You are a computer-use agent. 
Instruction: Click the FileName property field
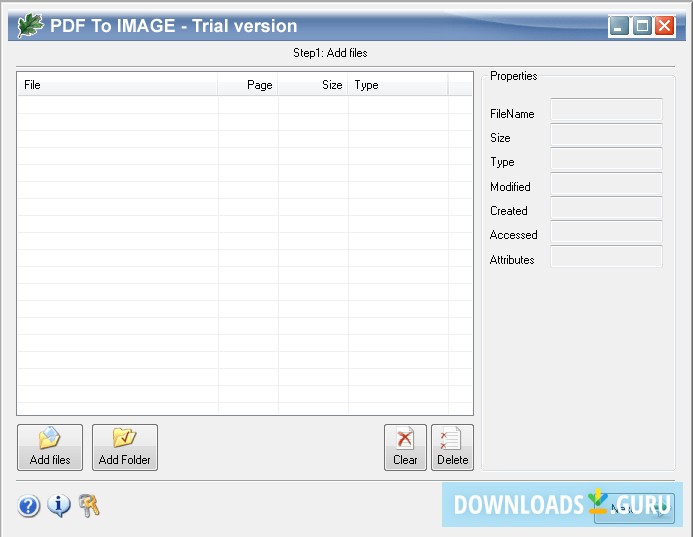(x=606, y=110)
